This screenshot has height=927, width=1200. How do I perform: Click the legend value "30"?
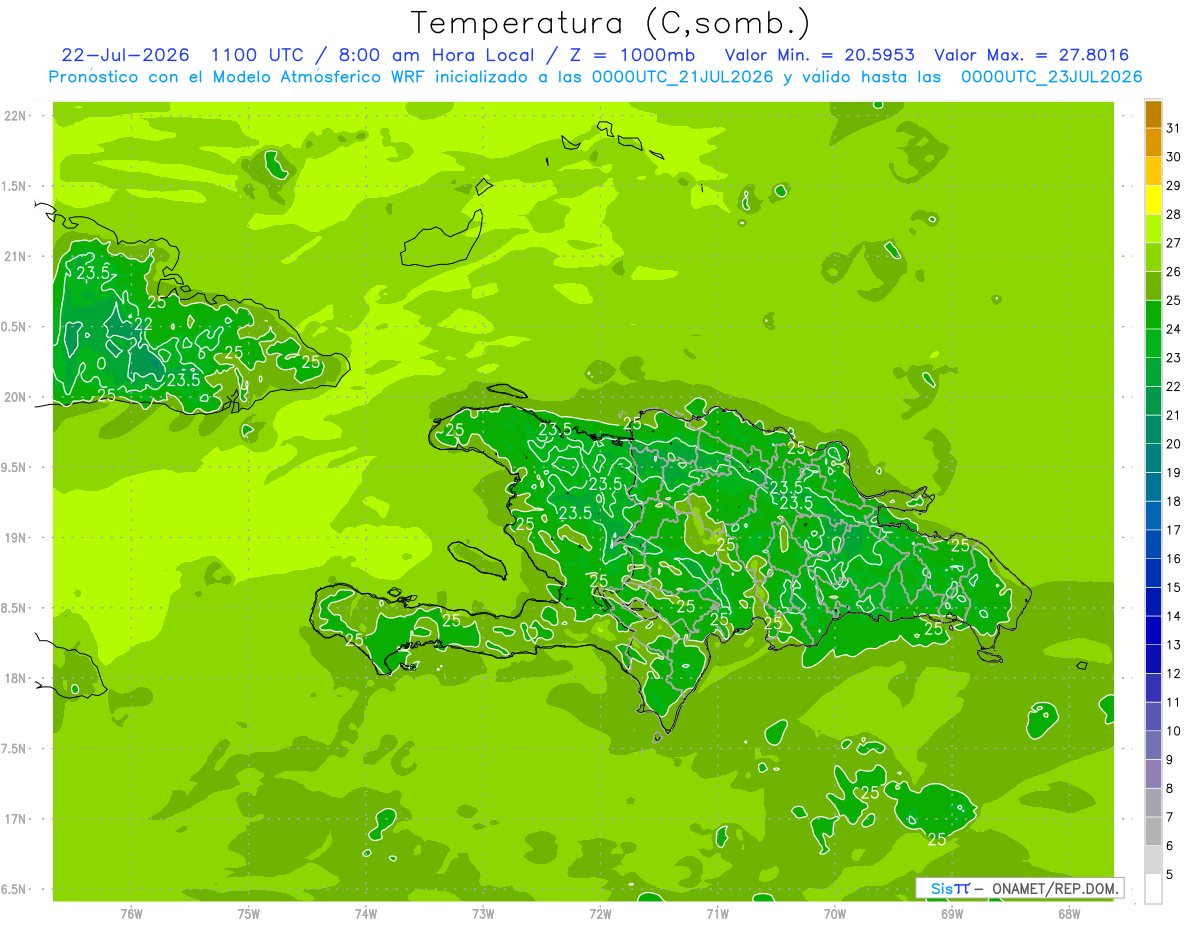(1174, 156)
